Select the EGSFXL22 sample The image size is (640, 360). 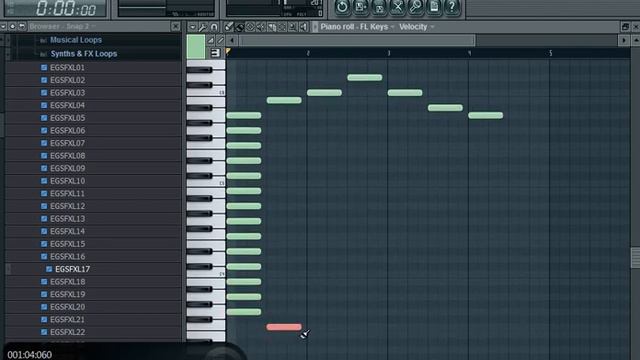[67, 332]
